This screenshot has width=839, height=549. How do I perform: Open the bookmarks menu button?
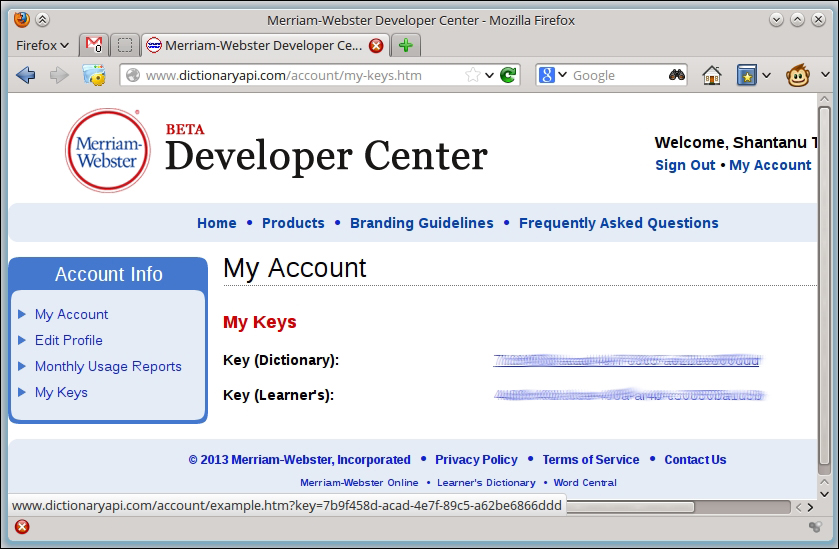[x=747, y=75]
